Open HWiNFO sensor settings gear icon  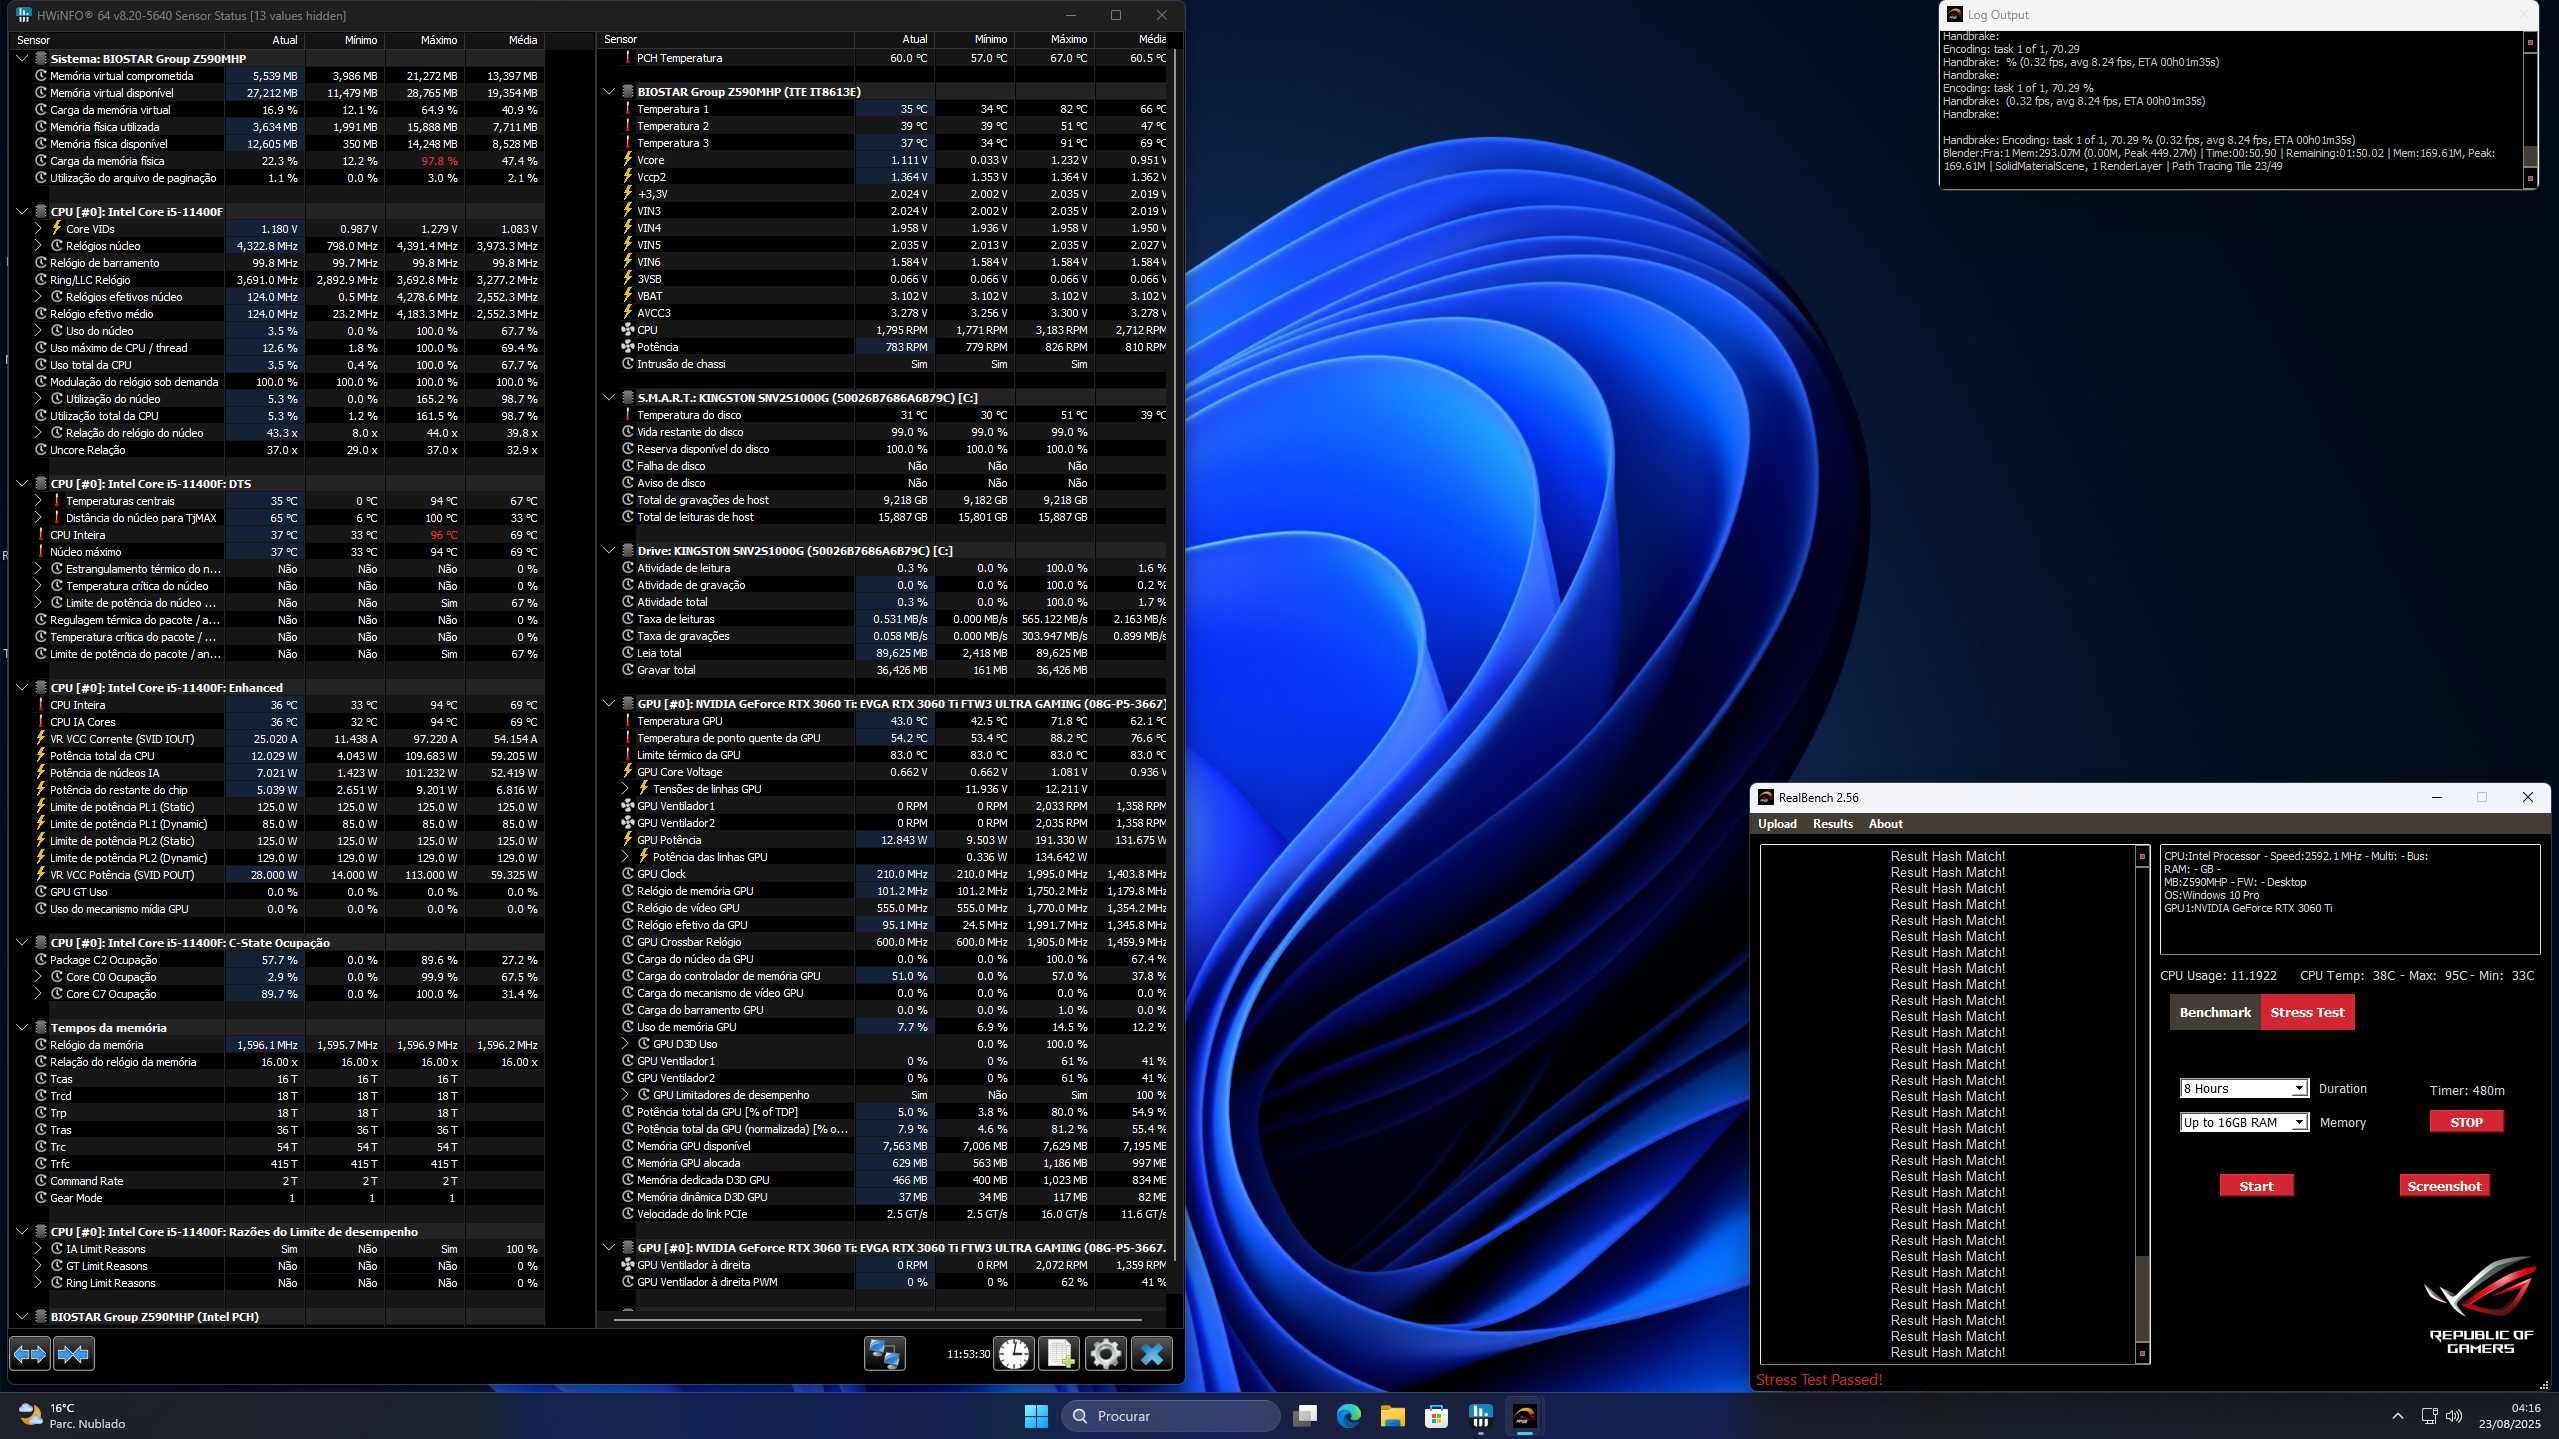pos(1105,1354)
